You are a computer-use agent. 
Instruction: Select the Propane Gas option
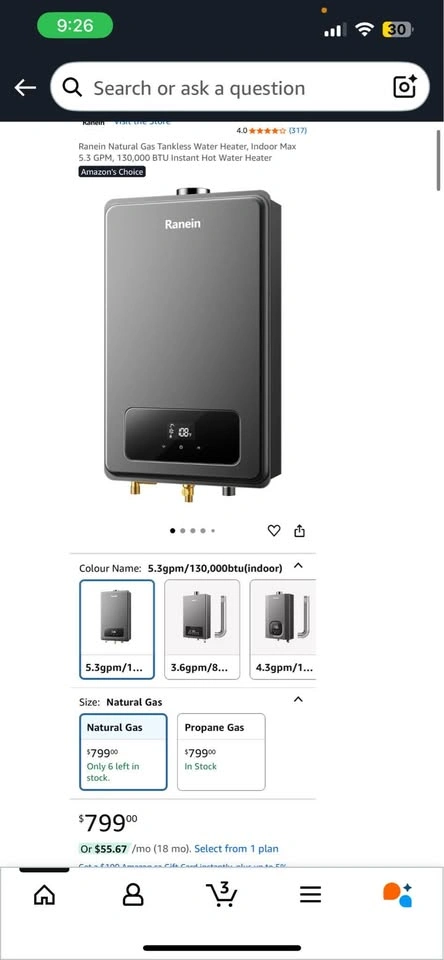coord(221,752)
